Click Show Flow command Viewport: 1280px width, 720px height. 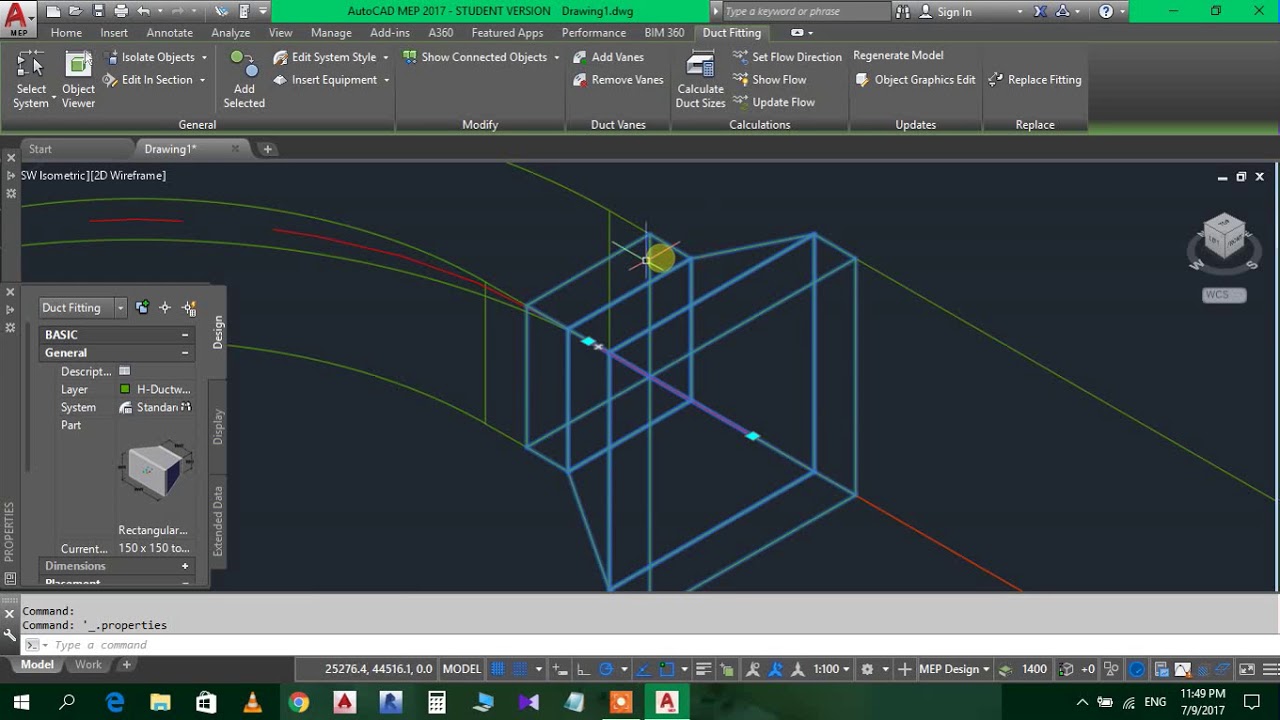[x=770, y=80]
